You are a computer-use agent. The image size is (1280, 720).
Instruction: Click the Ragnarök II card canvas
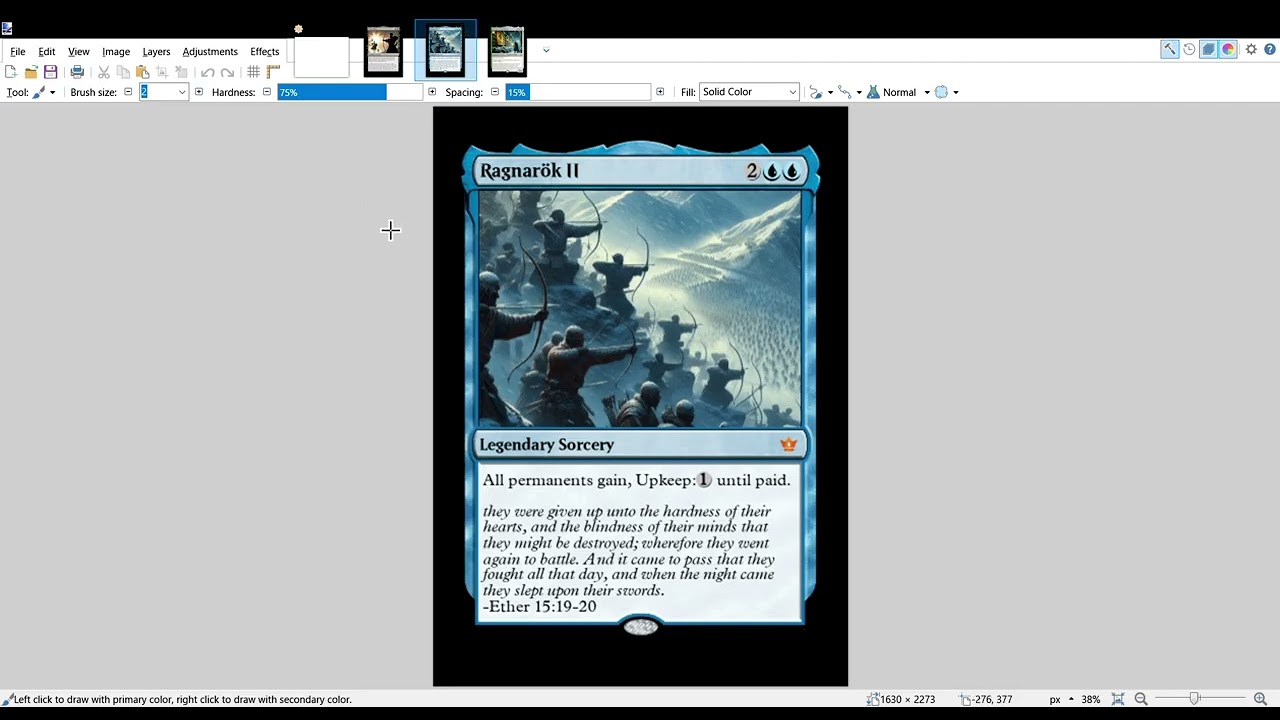coord(640,396)
